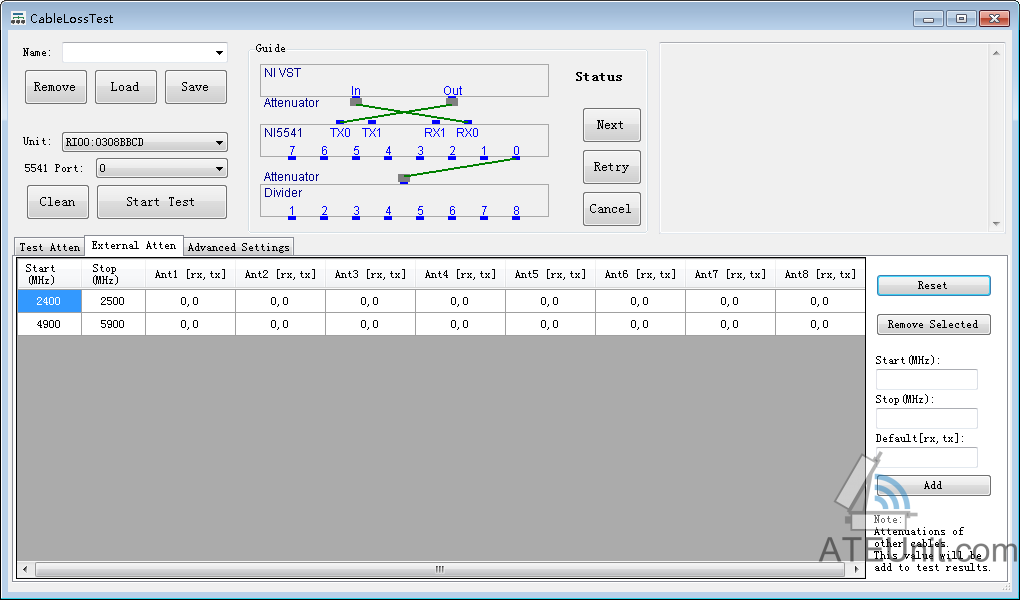Open the 5541 Port dropdown
Screen dimensions: 1020x600
click(x=219, y=169)
